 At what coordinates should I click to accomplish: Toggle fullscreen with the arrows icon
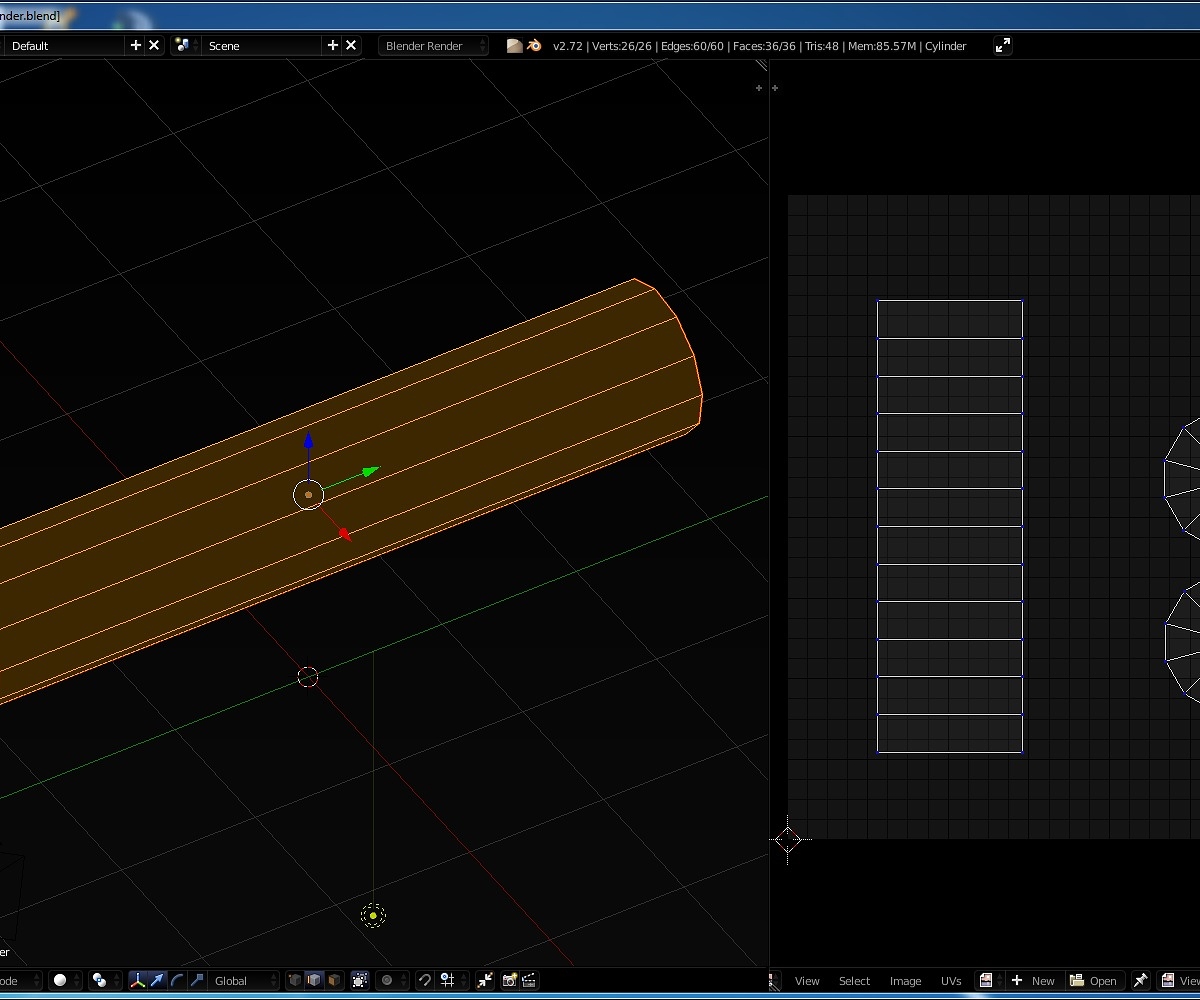pyautogui.click(x=1003, y=45)
